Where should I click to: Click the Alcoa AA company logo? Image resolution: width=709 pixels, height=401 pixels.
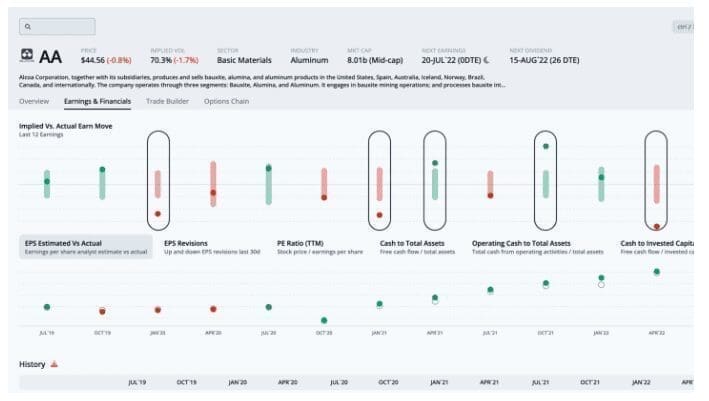[x=27, y=55]
